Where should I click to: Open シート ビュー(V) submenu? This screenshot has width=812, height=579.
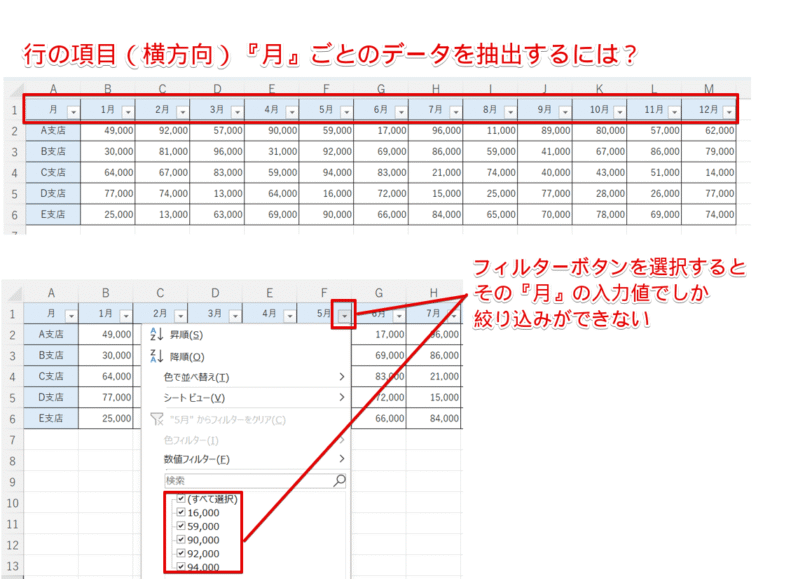click(246, 398)
